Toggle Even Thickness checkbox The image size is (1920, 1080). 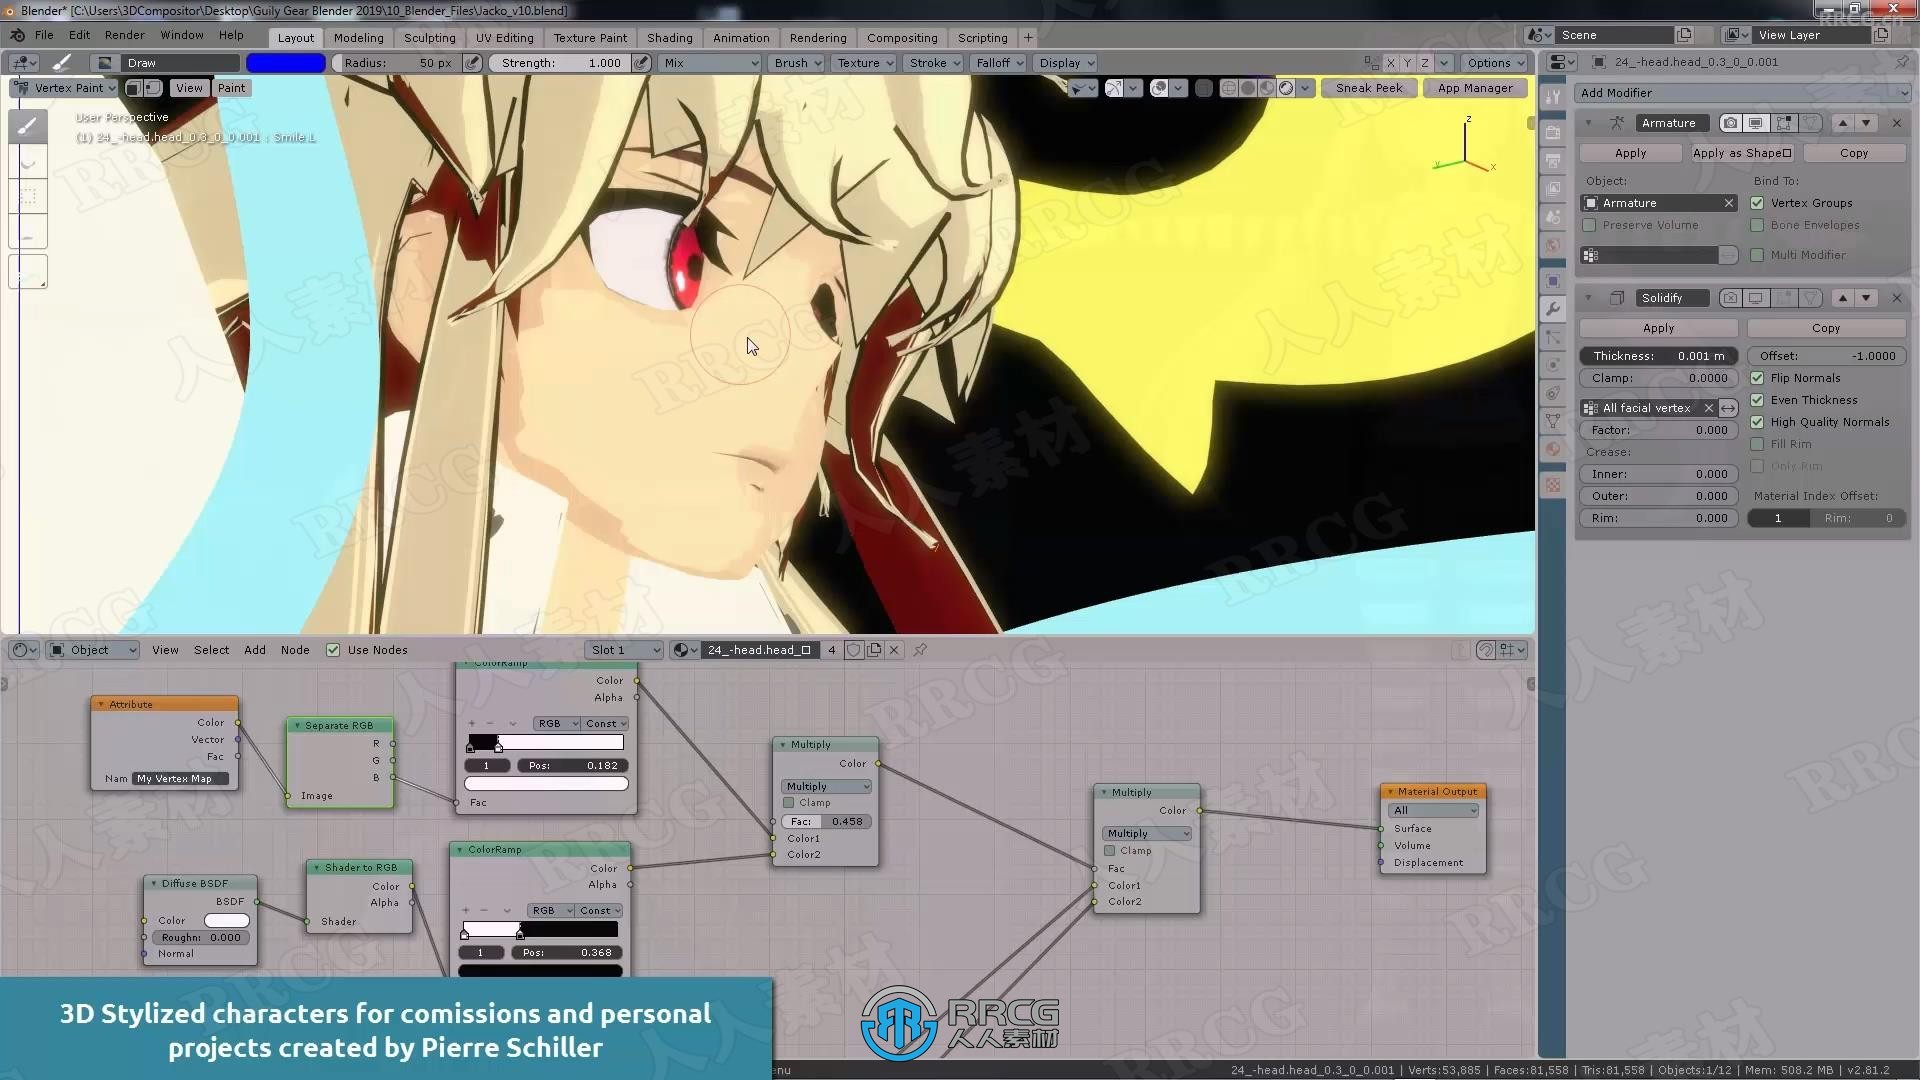(x=1756, y=400)
